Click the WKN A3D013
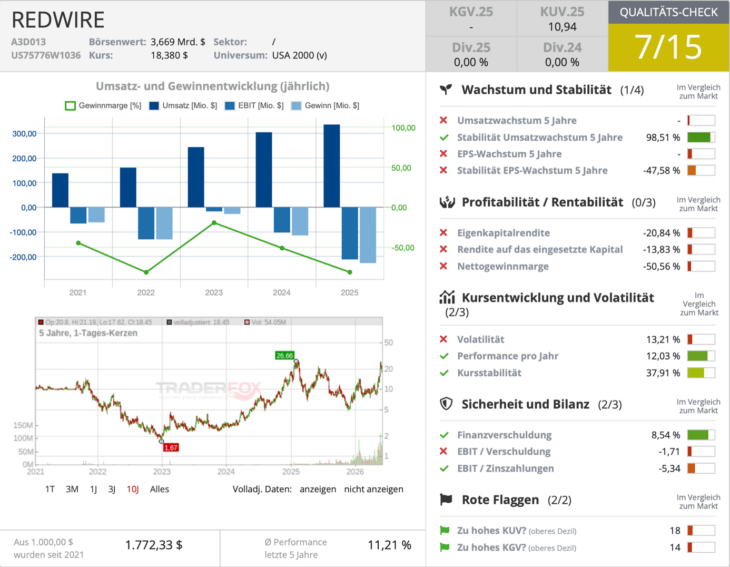 point(28,41)
